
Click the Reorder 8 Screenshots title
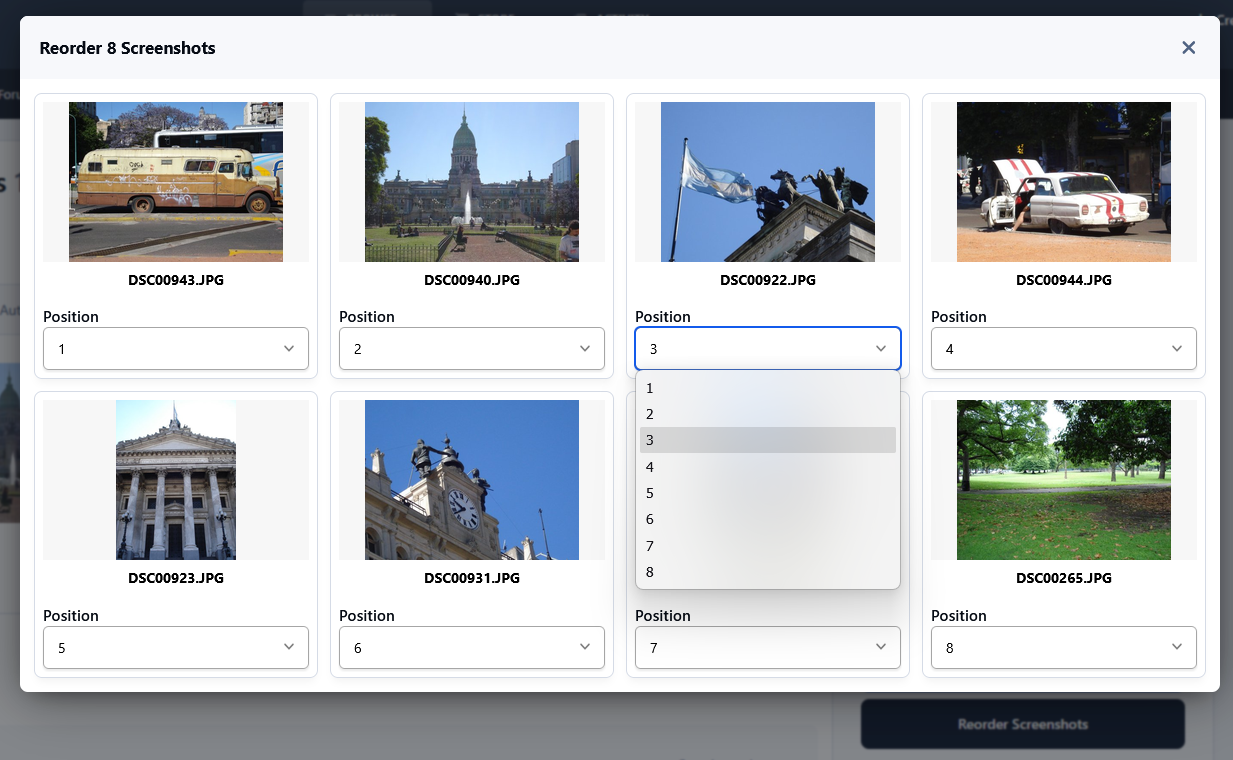click(127, 48)
